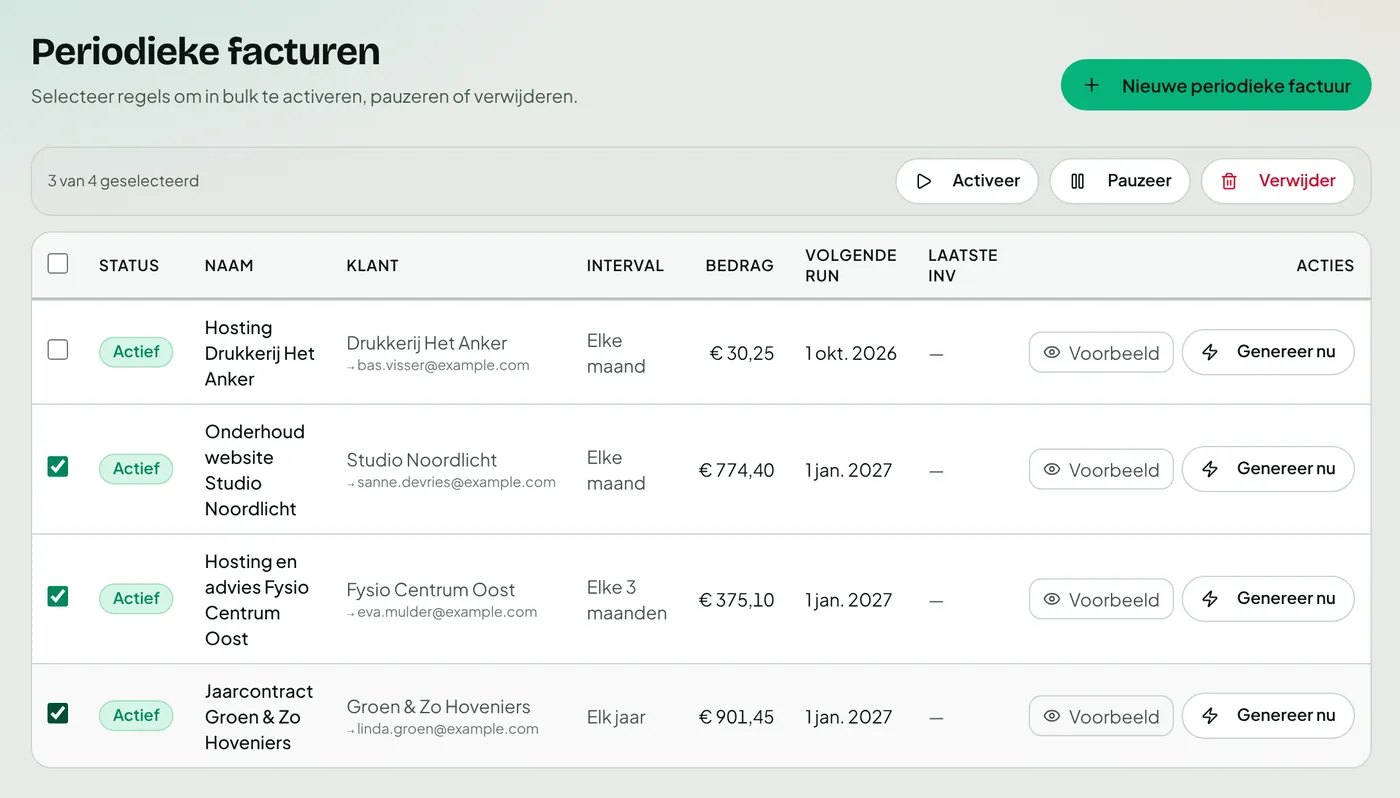Click the Periodieke facturen page heading
The image size is (1400, 798).
tap(206, 51)
